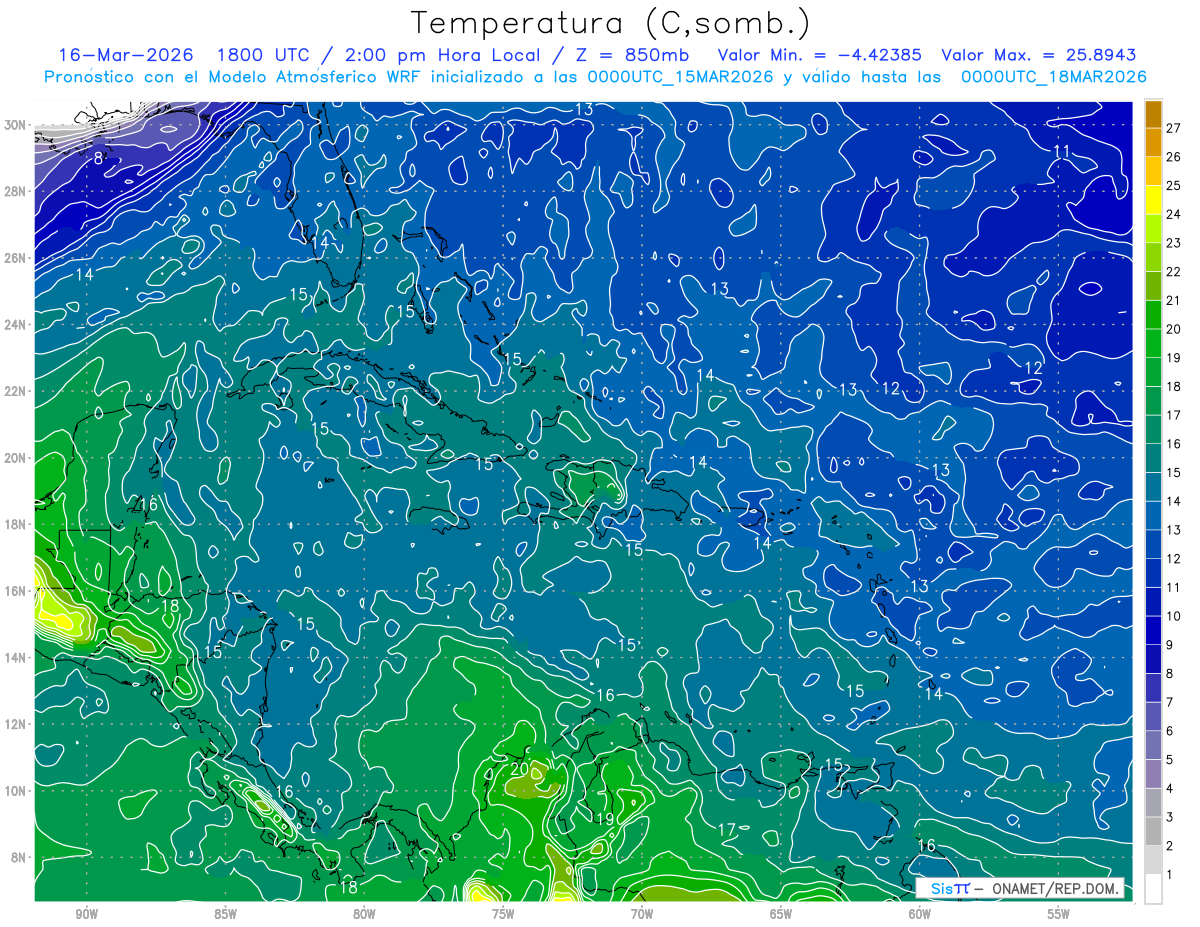Click the "8" contour label at top-left of map
The image size is (1200, 927).
[98, 158]
